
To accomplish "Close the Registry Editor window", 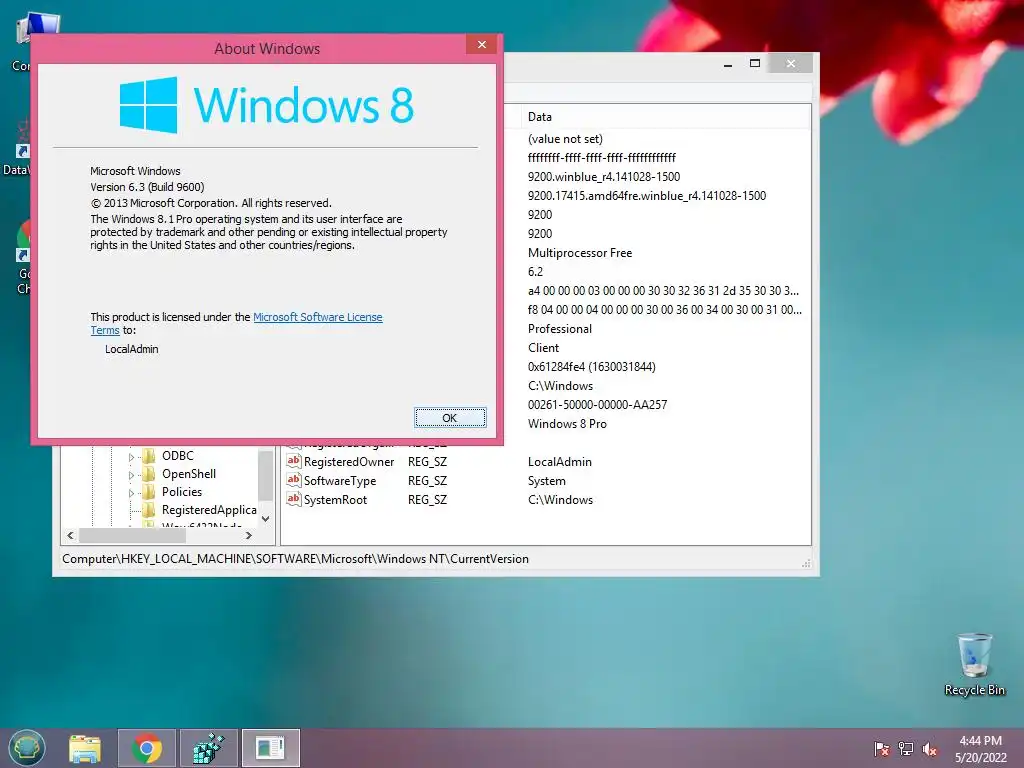I will tap(791, 63).
